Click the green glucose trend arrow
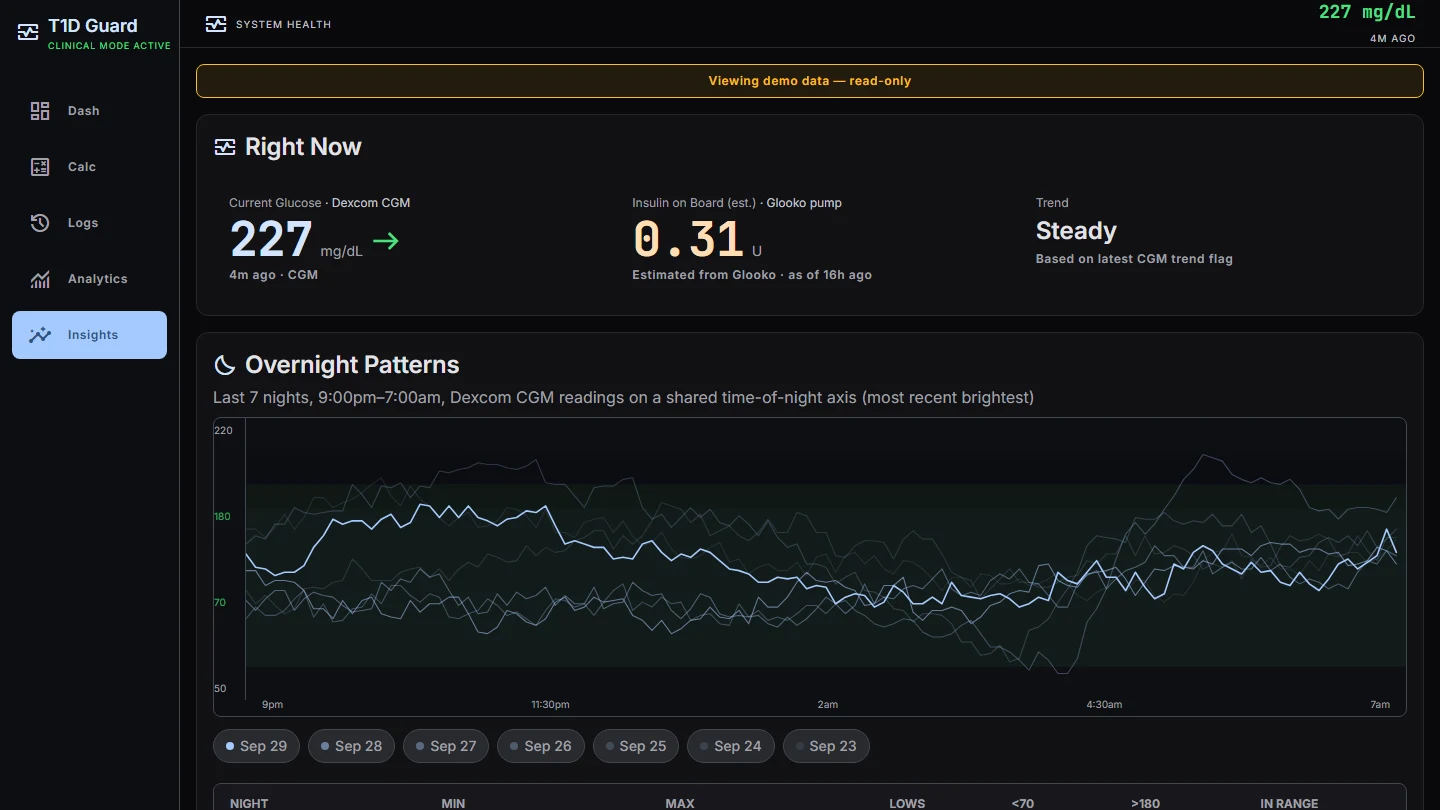Screen dimensions: 1440x810 385,241
